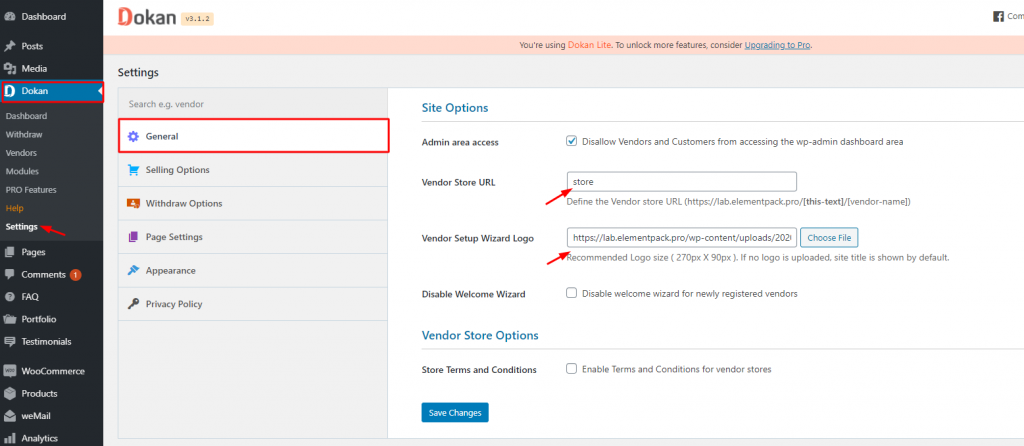Focus the settings search box
The height and width of the screenshot is (446, 1024).
(253, 103)
